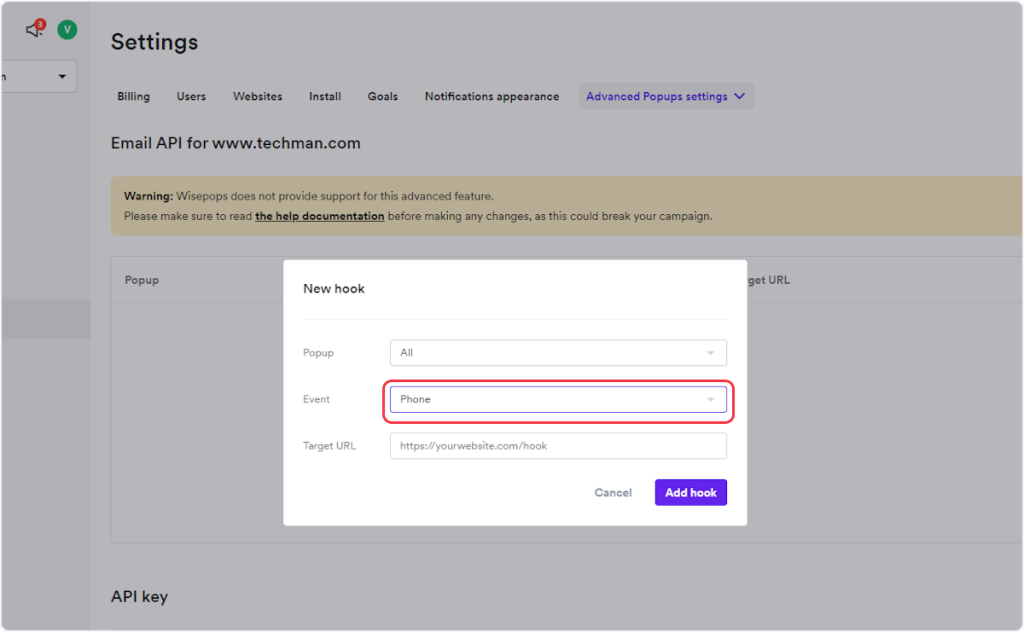Viewport: 1024px width, 632px height.
Task: Open the Notifications appearance tab
Action: [491, 97]
